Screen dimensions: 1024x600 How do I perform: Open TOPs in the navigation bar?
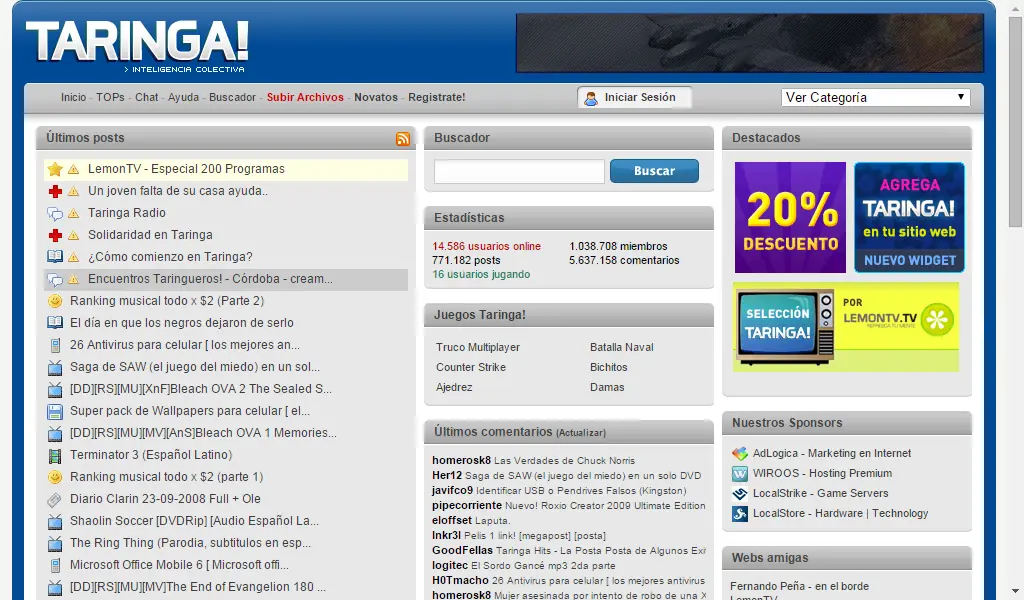click(110, 97)
